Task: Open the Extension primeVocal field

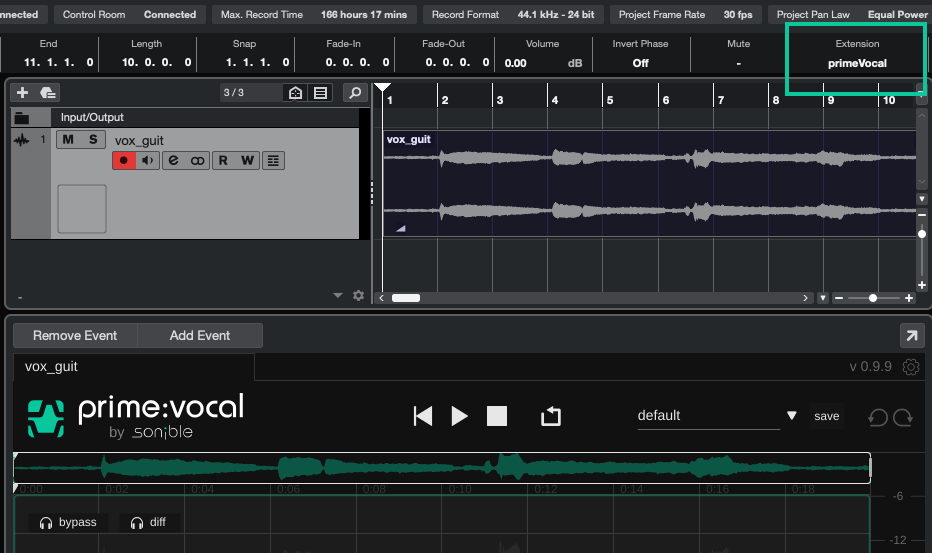Action: tap(857, 63)
